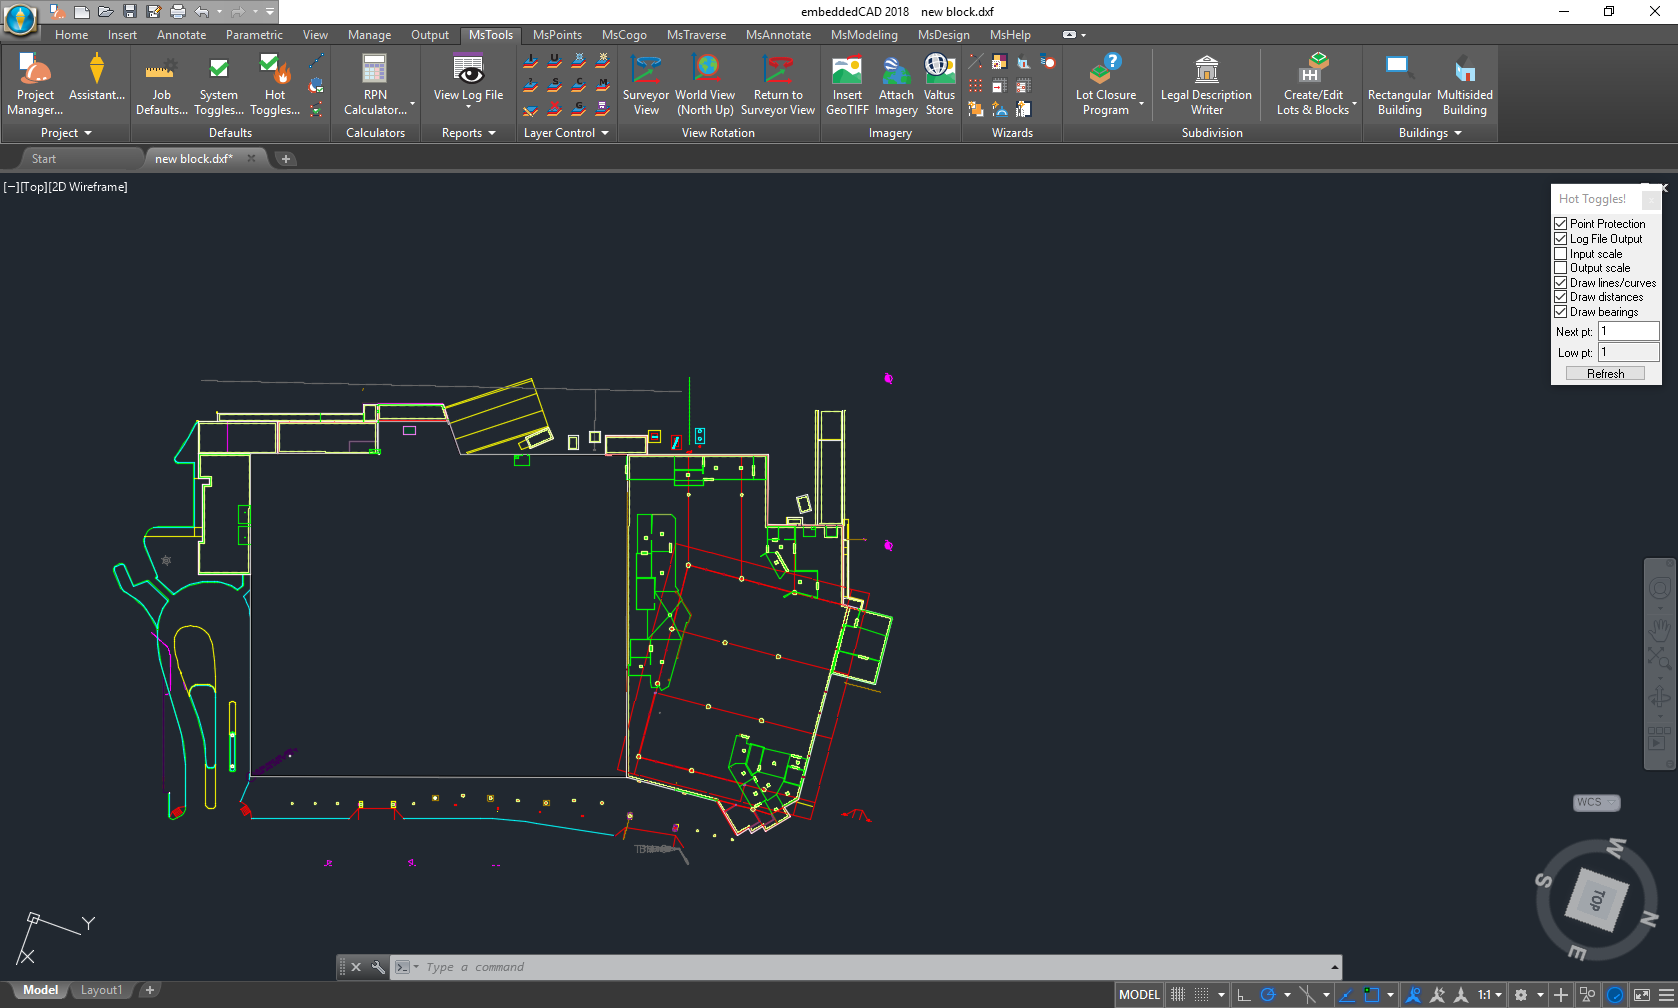Viewport: 1678px width, 1008px height.
Task: Click the Refresh button in Hot Toggles
Action: tap(1606, 372)
